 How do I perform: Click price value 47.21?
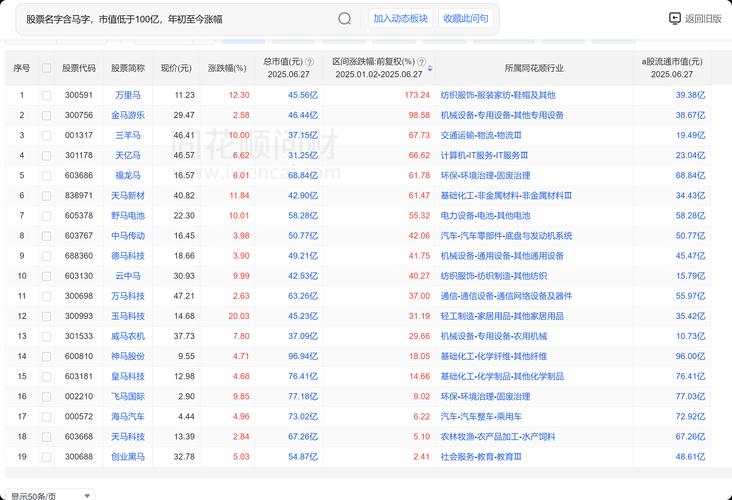click(x=184, y=296)
